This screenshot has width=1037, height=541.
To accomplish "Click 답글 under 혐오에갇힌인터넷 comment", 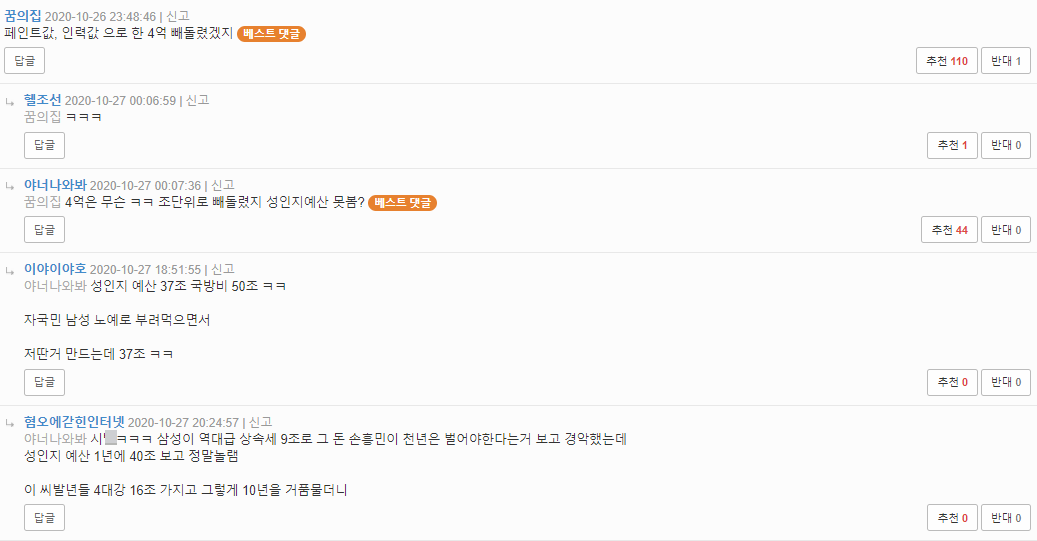I will (x=44, y=518).
